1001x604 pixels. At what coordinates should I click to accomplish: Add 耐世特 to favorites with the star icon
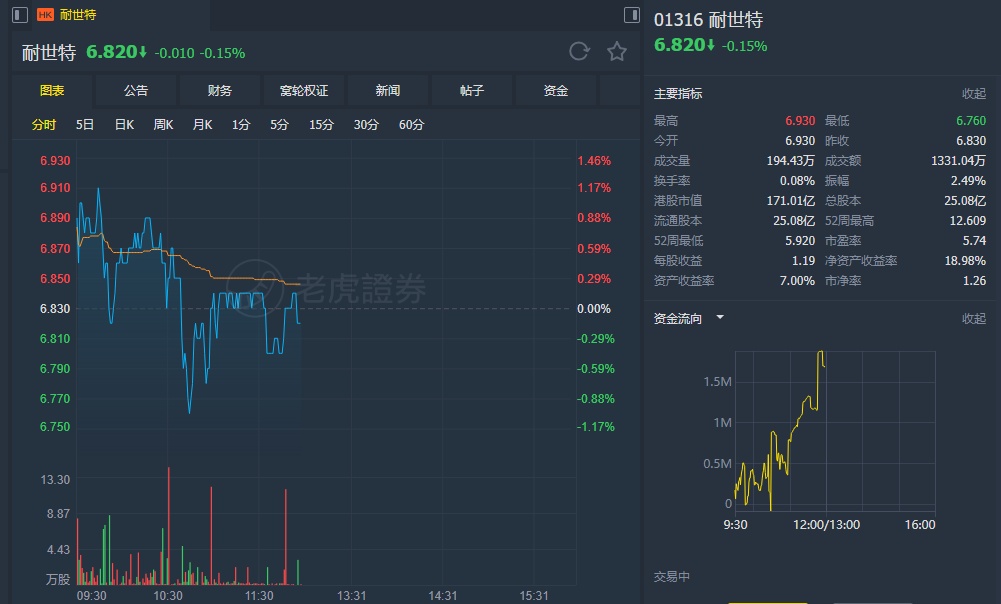617,52
